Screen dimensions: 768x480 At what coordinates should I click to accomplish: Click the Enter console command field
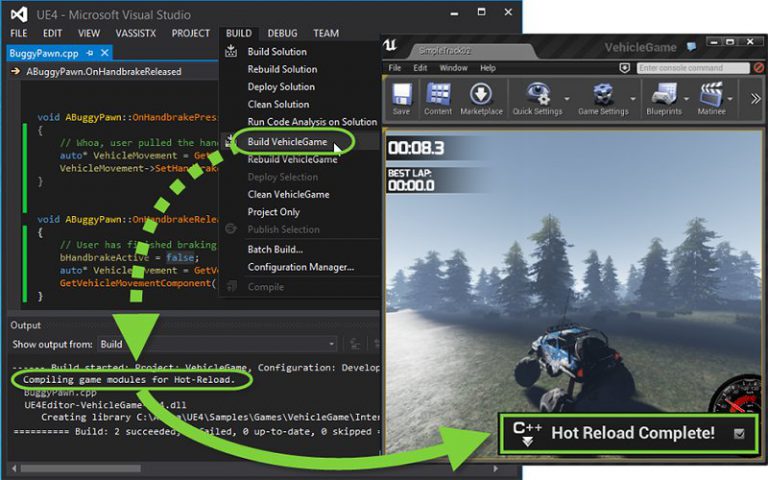[693, 68]
